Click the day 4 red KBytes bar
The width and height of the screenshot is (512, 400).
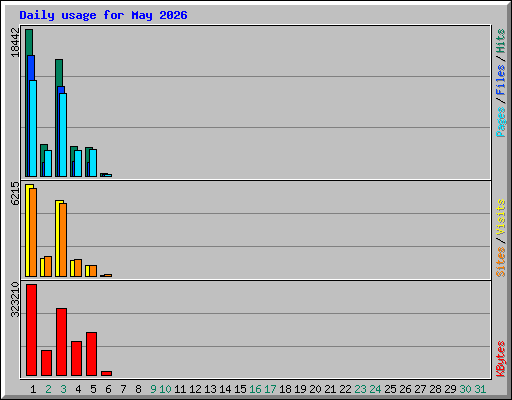tap(76, 358)
